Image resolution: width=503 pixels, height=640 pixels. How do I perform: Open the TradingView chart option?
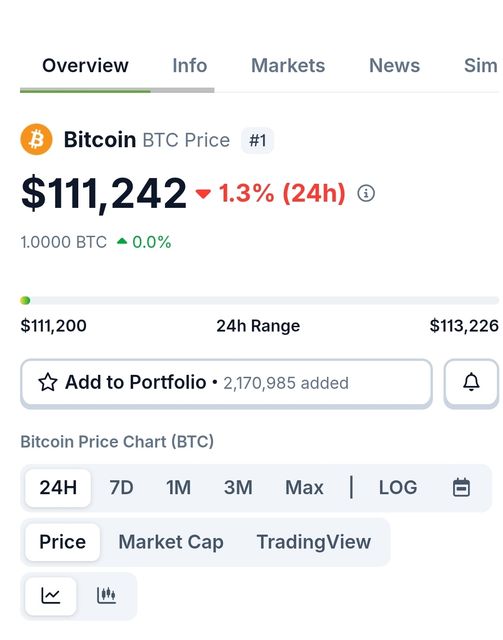click(314, 542)
